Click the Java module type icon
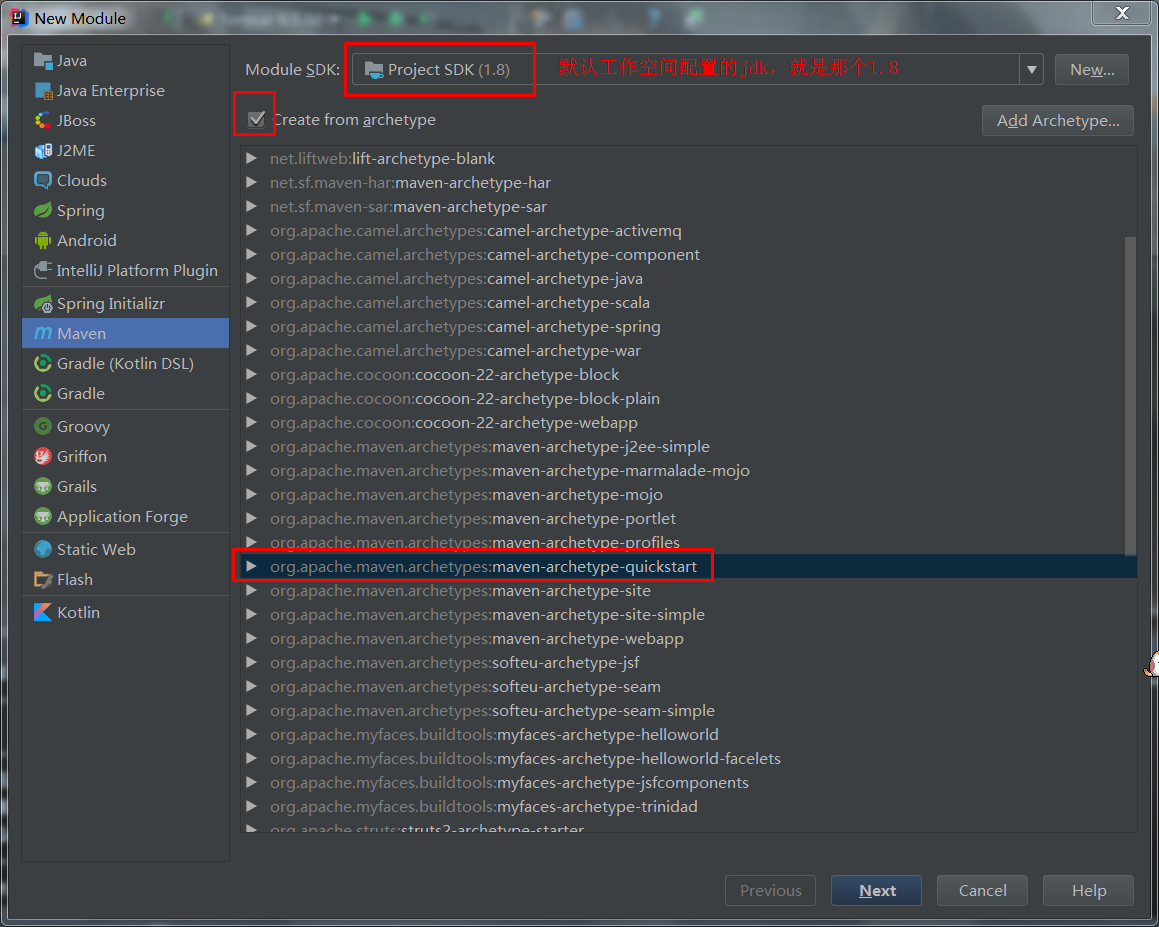This screenshot has width=1159, height=927. tap(43, 61)
